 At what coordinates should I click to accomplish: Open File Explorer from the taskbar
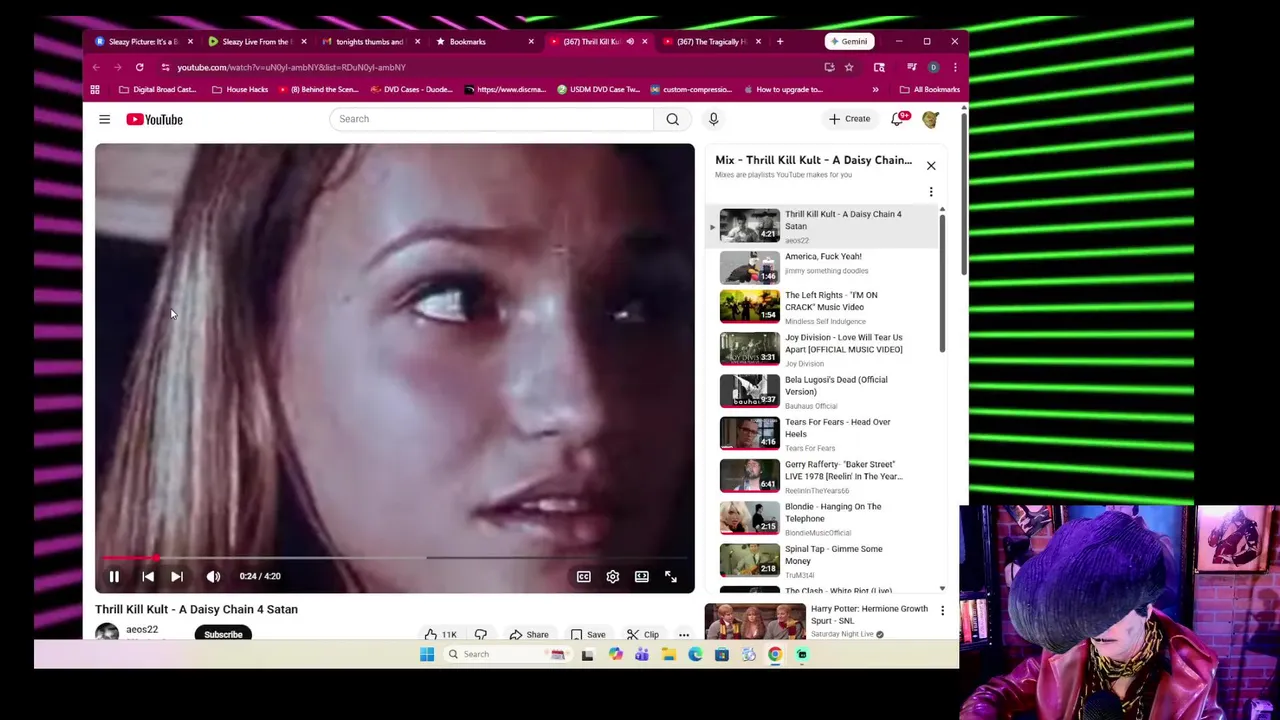669,655
